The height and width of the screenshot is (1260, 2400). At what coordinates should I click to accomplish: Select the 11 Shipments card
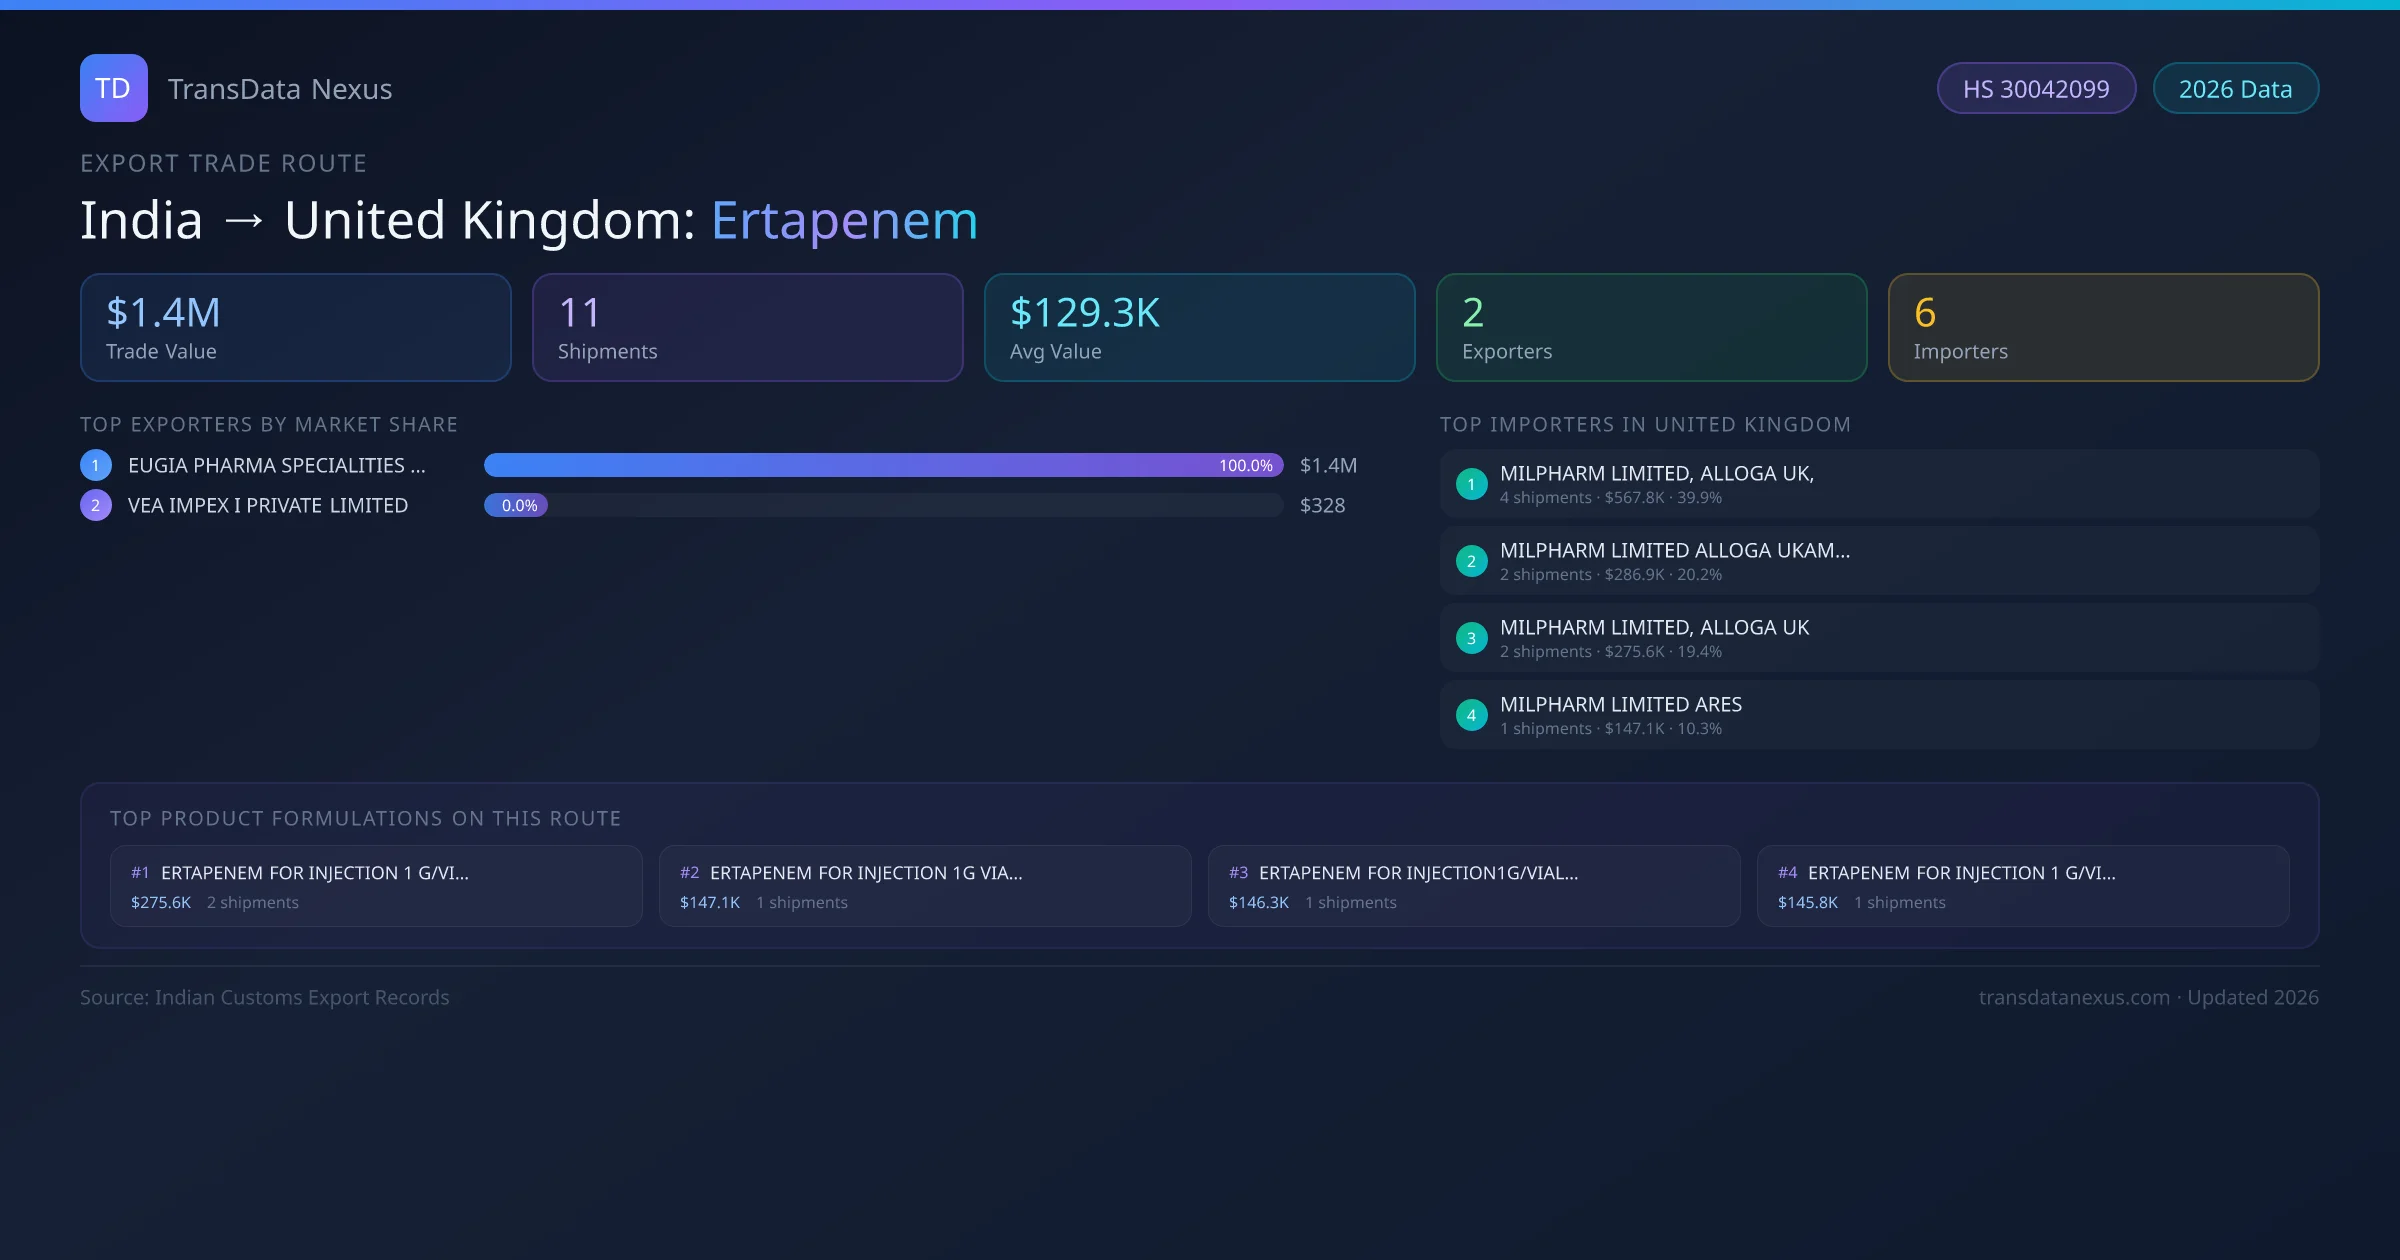[x=747, y=328]
